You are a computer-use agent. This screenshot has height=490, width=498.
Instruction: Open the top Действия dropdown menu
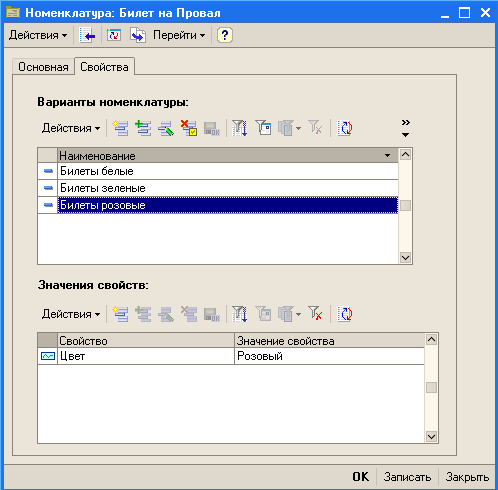[38, 35]
